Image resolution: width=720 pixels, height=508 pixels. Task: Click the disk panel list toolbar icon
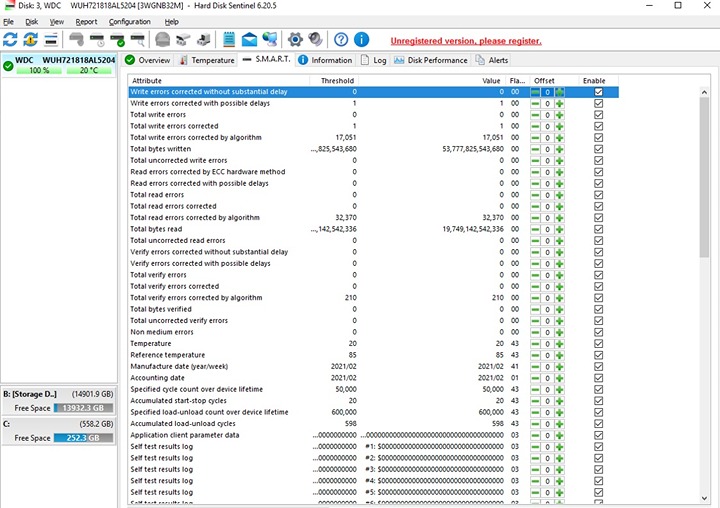click(x=51, y=40)
